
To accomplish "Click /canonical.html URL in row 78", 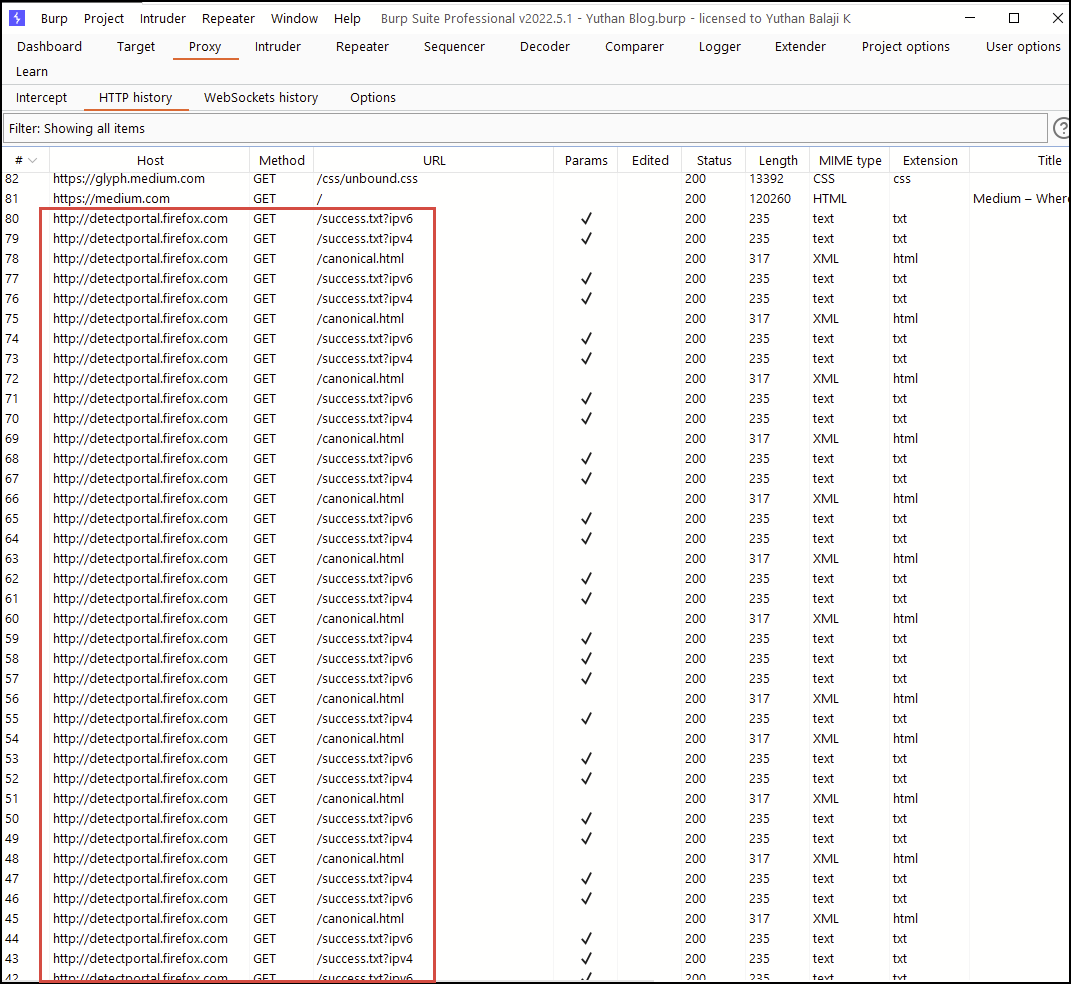I will point(360,259).
